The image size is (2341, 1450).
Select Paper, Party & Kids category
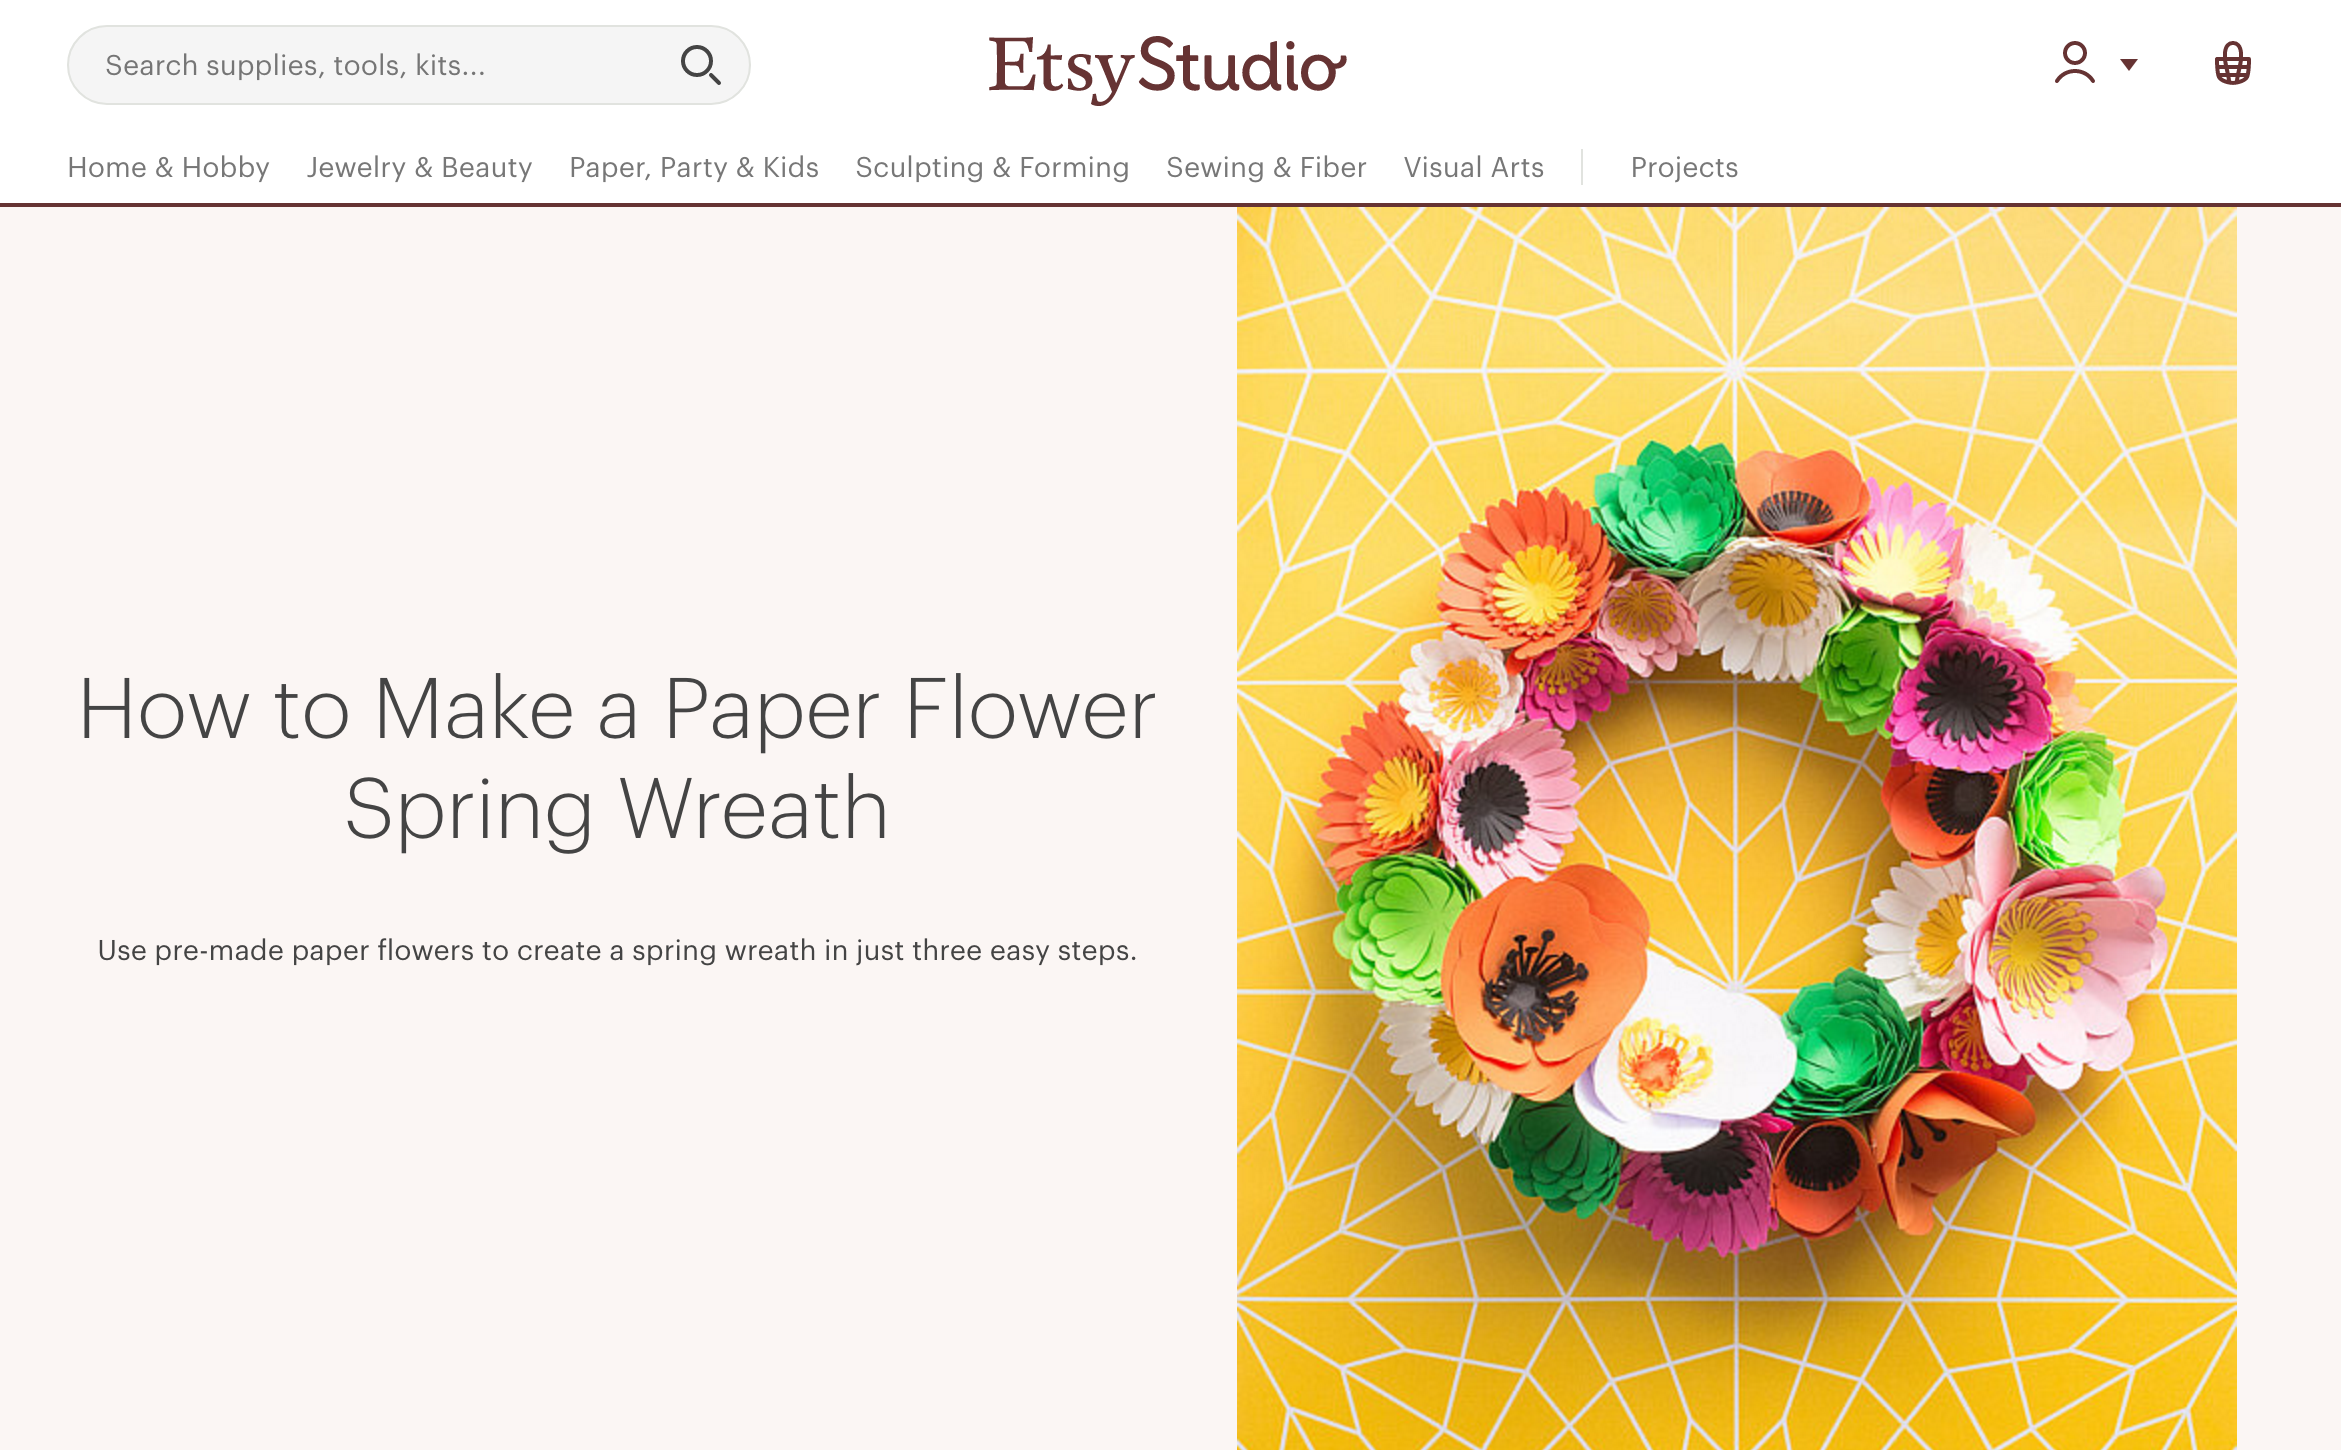pyautogui.click(x=694, y=167)
